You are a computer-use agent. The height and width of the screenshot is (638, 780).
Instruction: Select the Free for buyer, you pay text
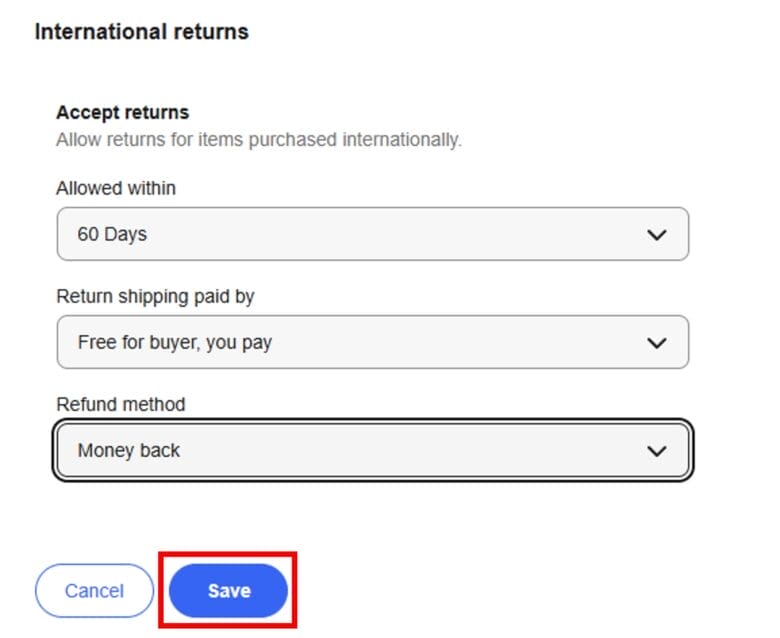click(175, 343)
